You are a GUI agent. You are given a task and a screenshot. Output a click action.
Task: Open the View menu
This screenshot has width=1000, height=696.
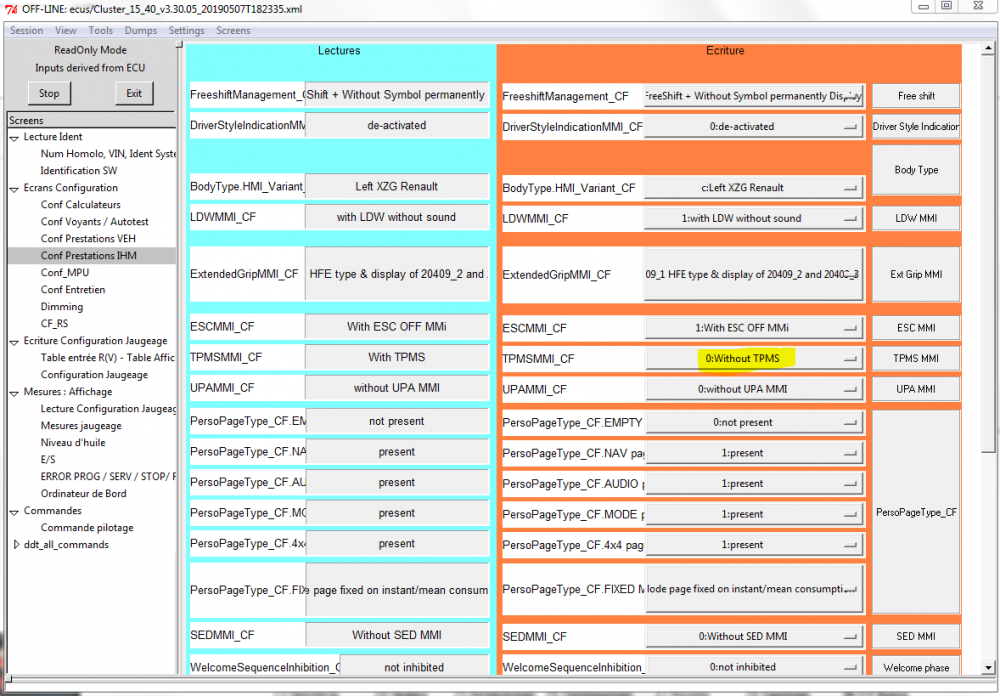pyautogui.click(x=66, y=31)
